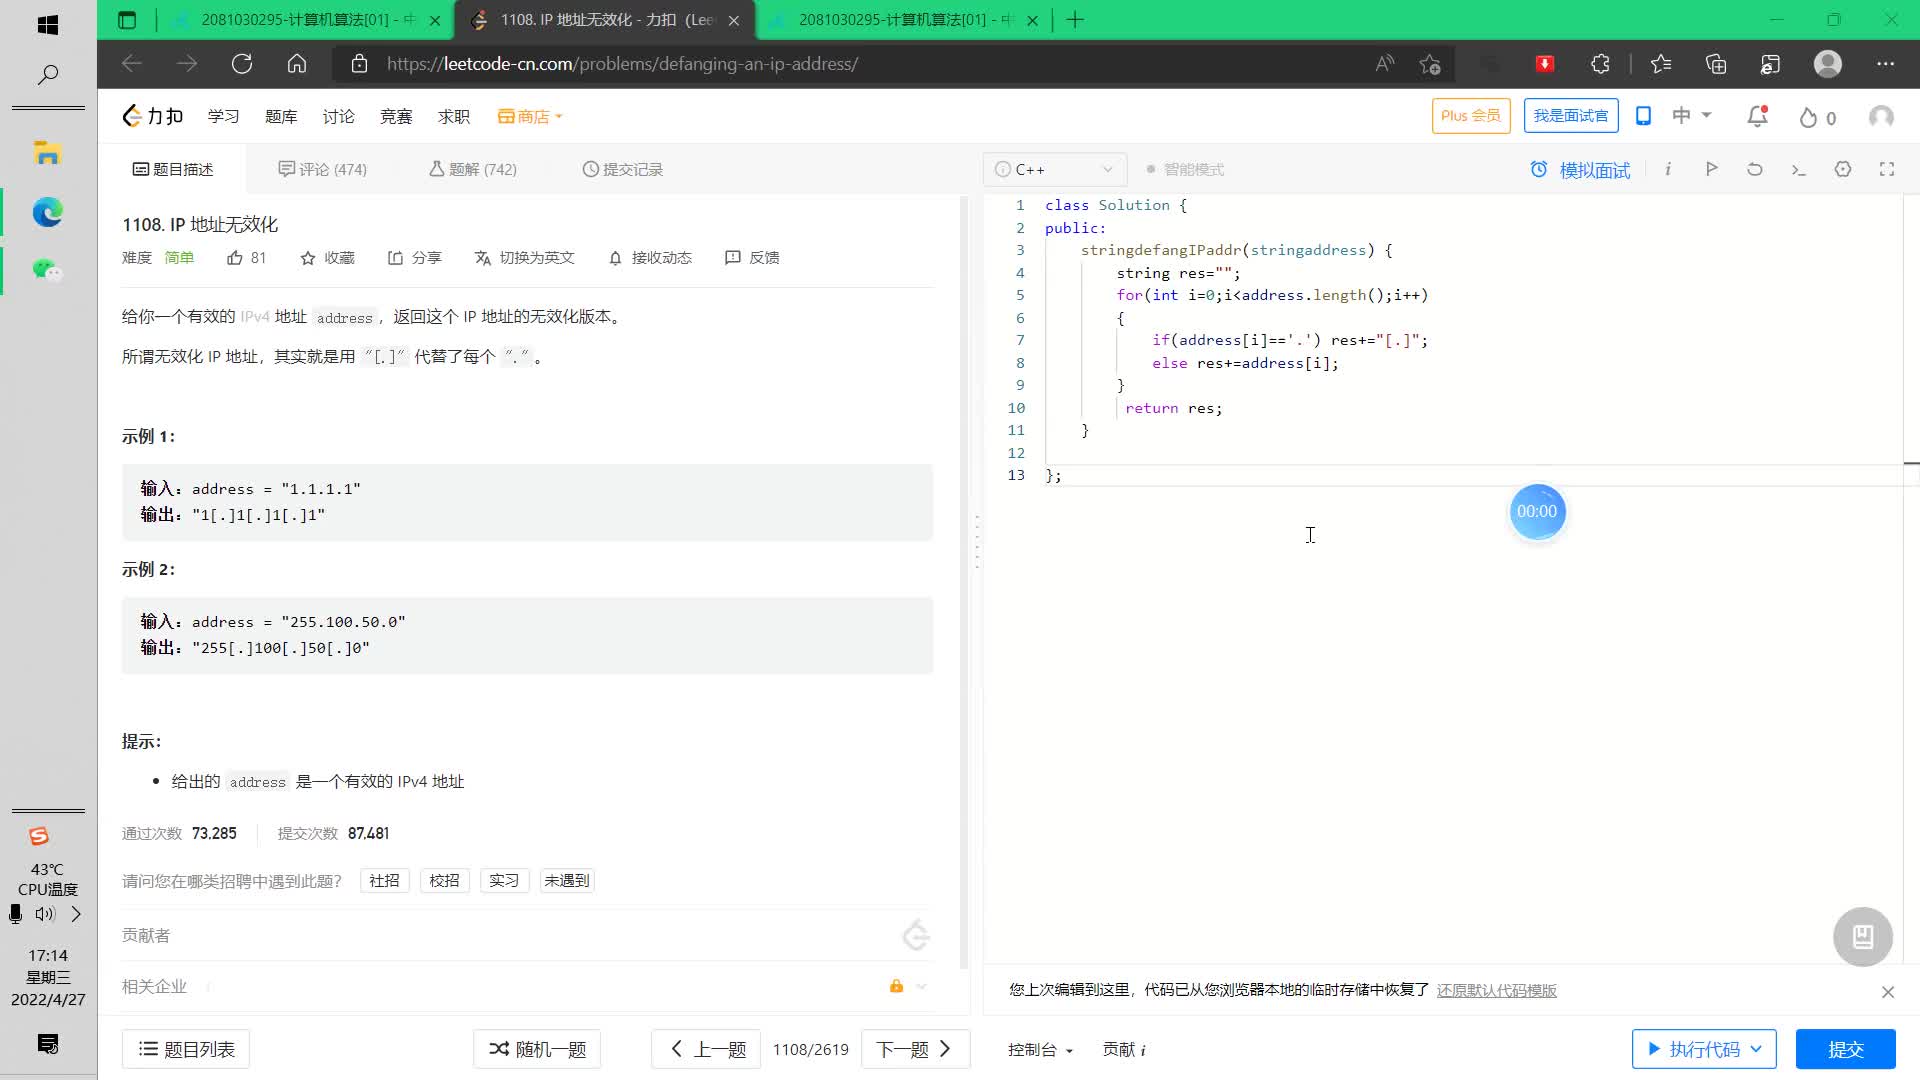Click the streak flame icon showing 0
This screenshot has width=1920, height=1080.
coord(1814,117)
